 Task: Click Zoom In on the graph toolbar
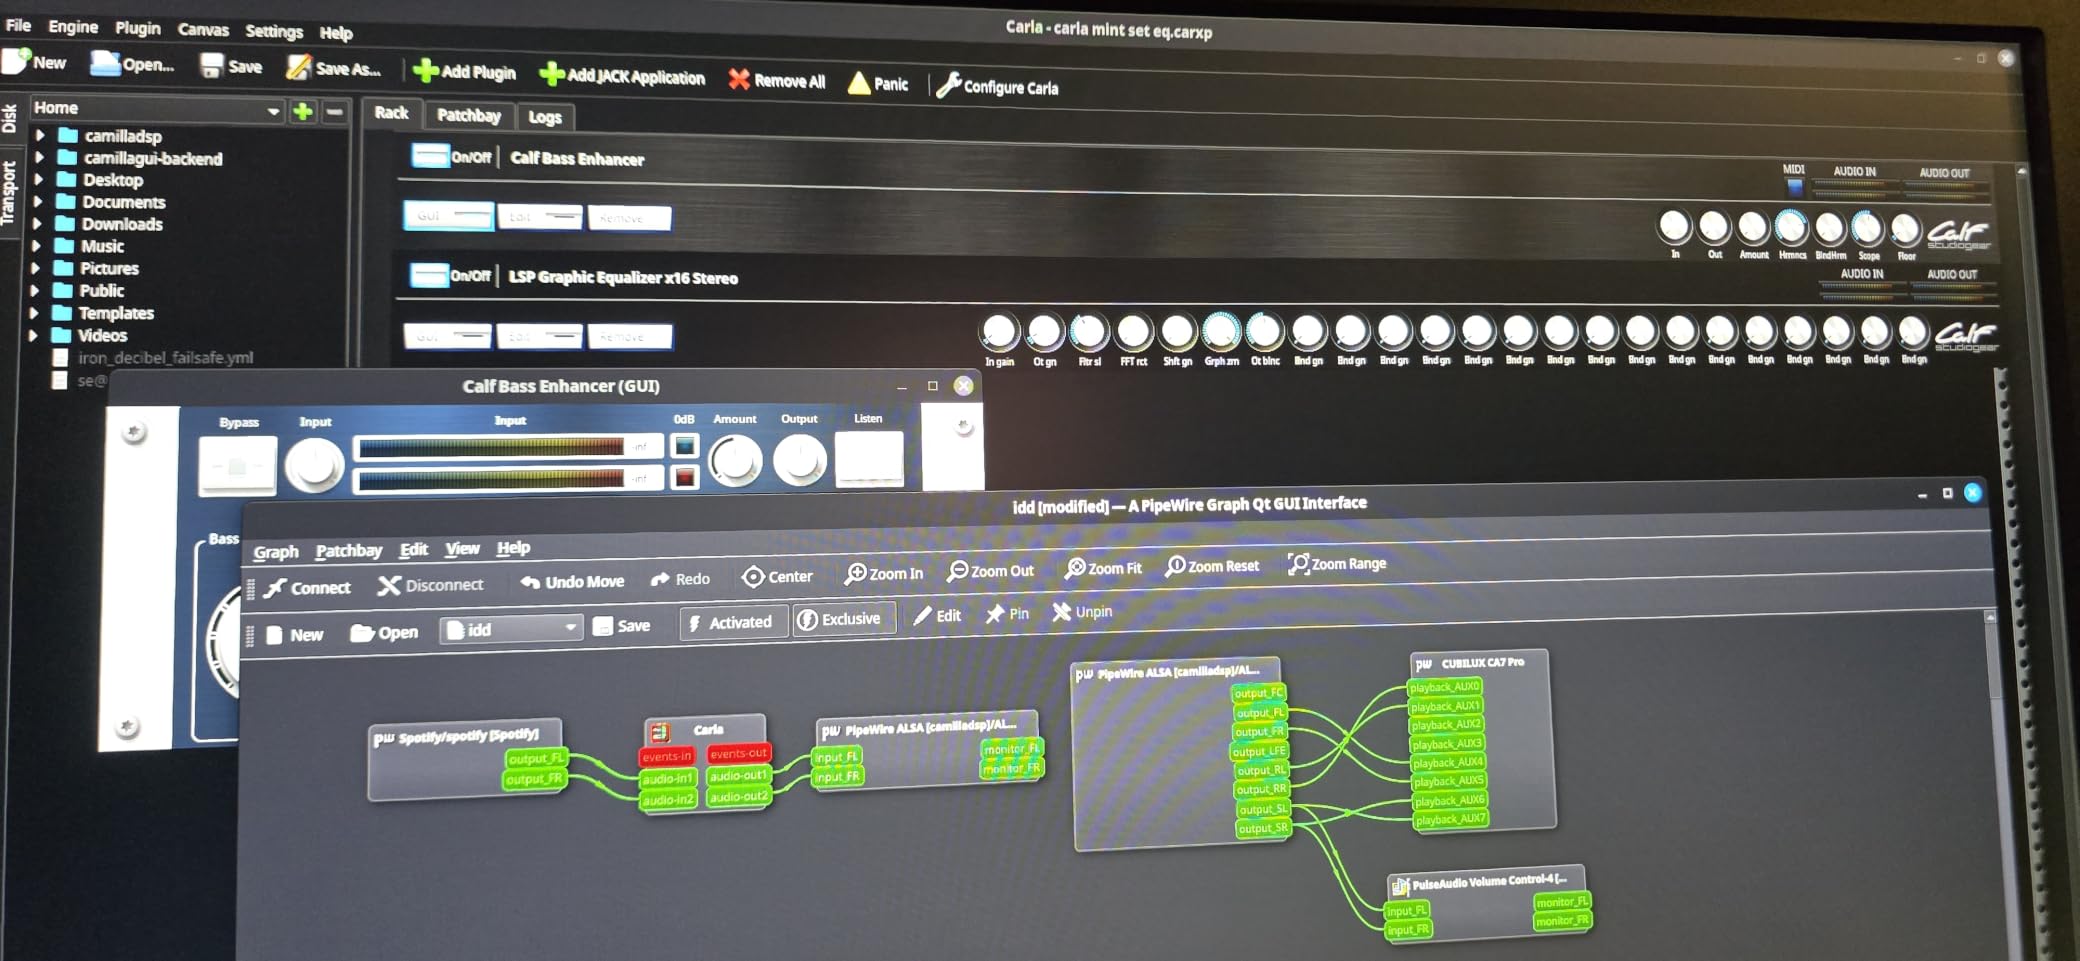tap(884, 573)
